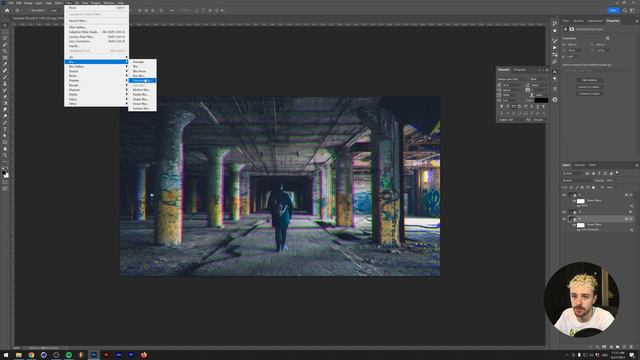Open the Opacity dropdown in Layers panel
Viewport: 640px width, 360px height.
point(611,181)
